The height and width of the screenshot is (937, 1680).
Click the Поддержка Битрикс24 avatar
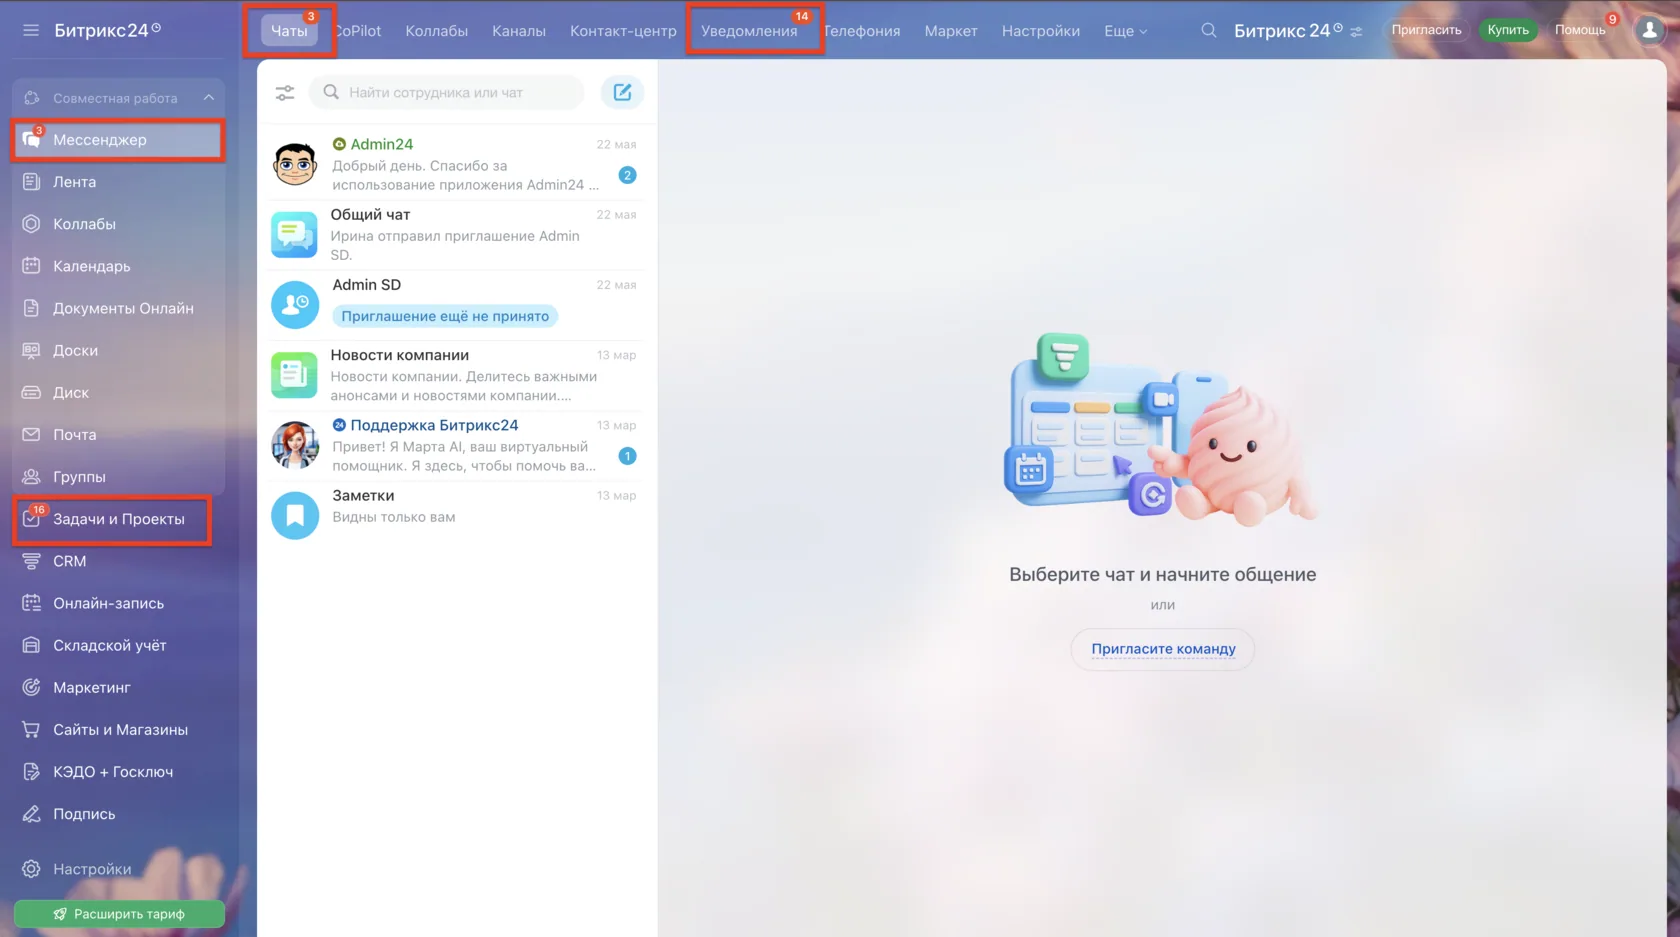coord(295,445)
